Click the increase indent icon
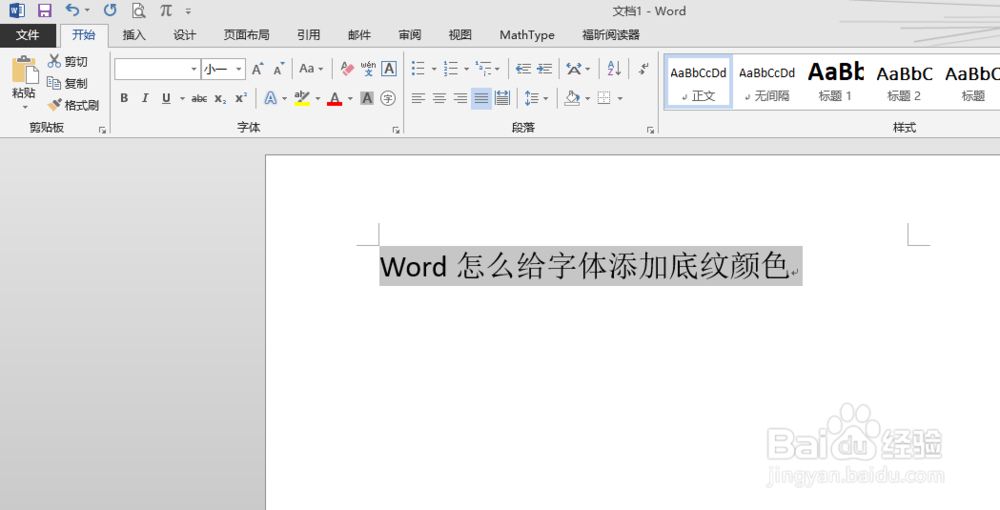Screen dimensions: 1000x510 [x=544, y=68]
